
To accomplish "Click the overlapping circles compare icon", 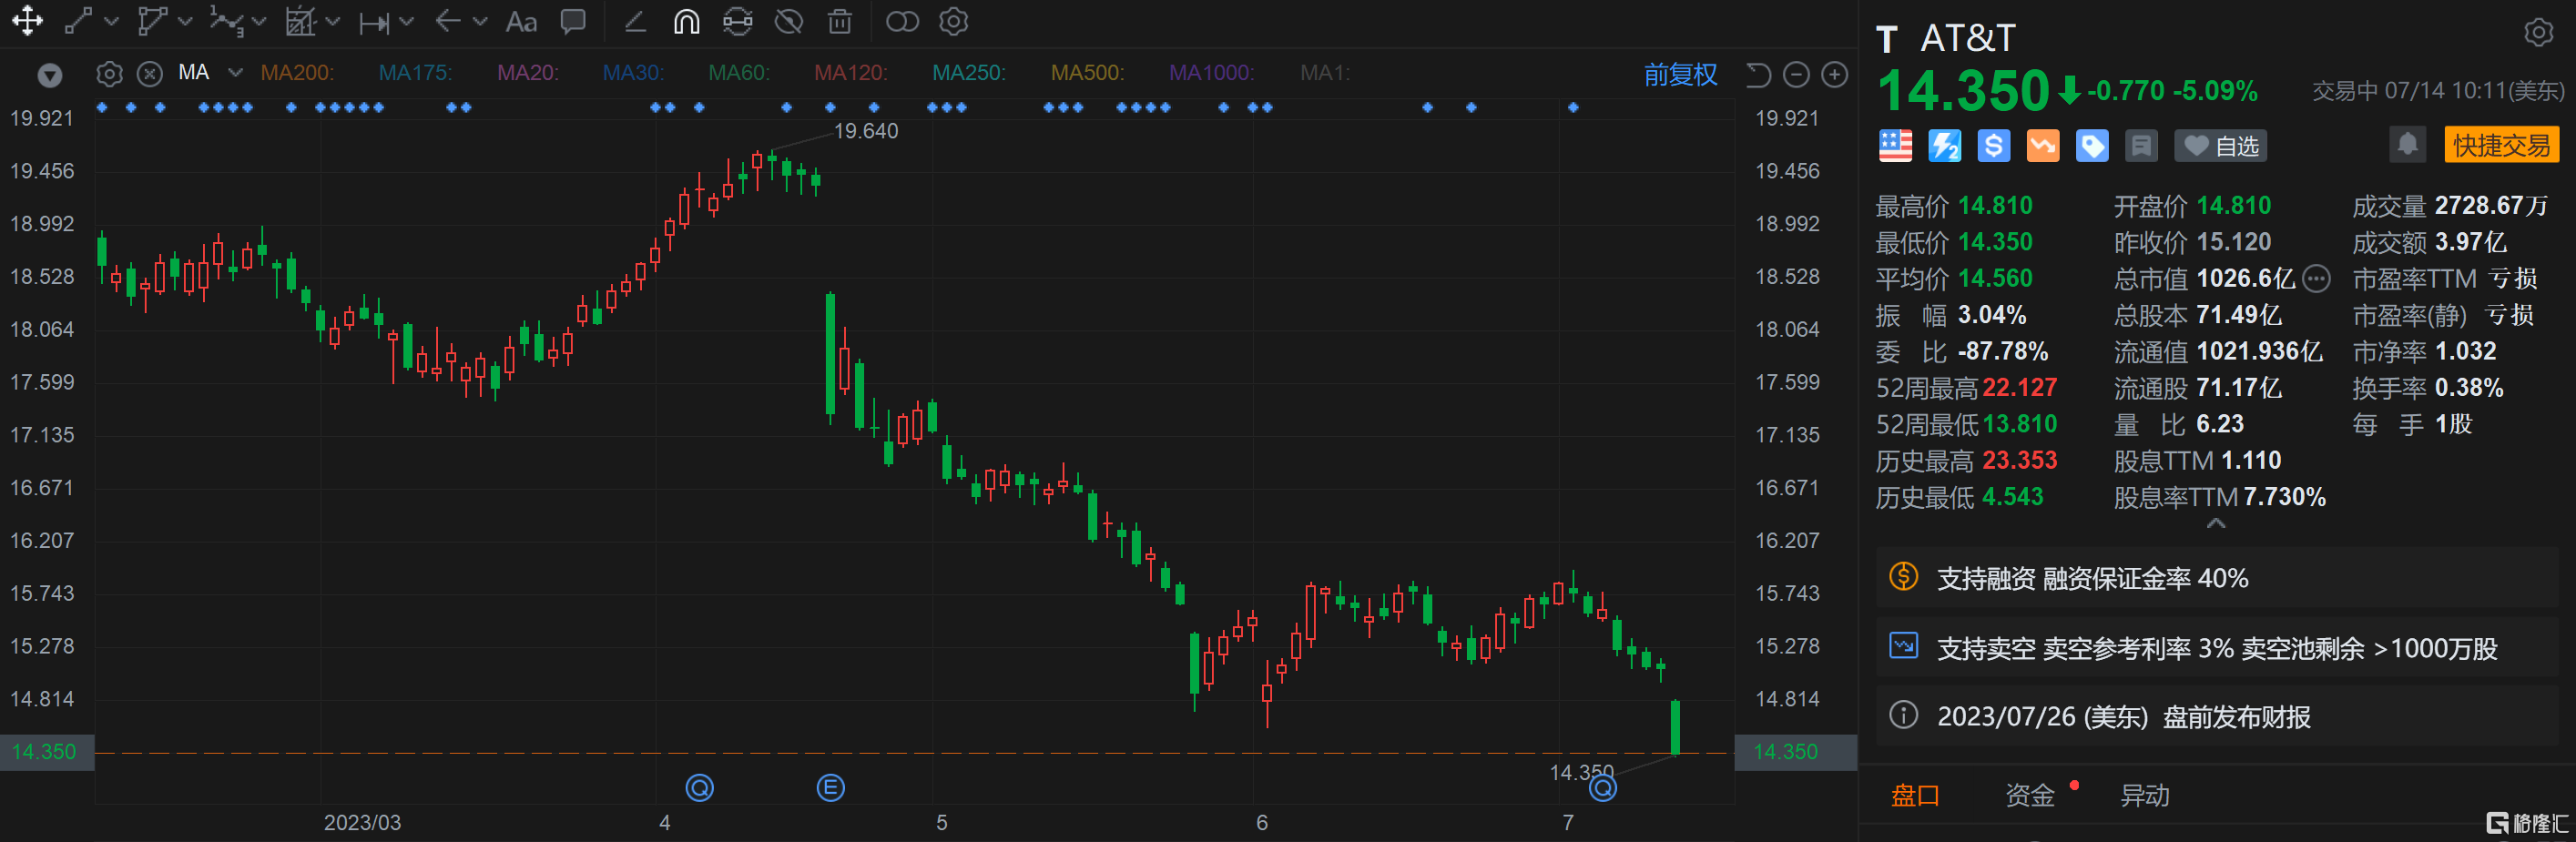I will click(902, 21).
